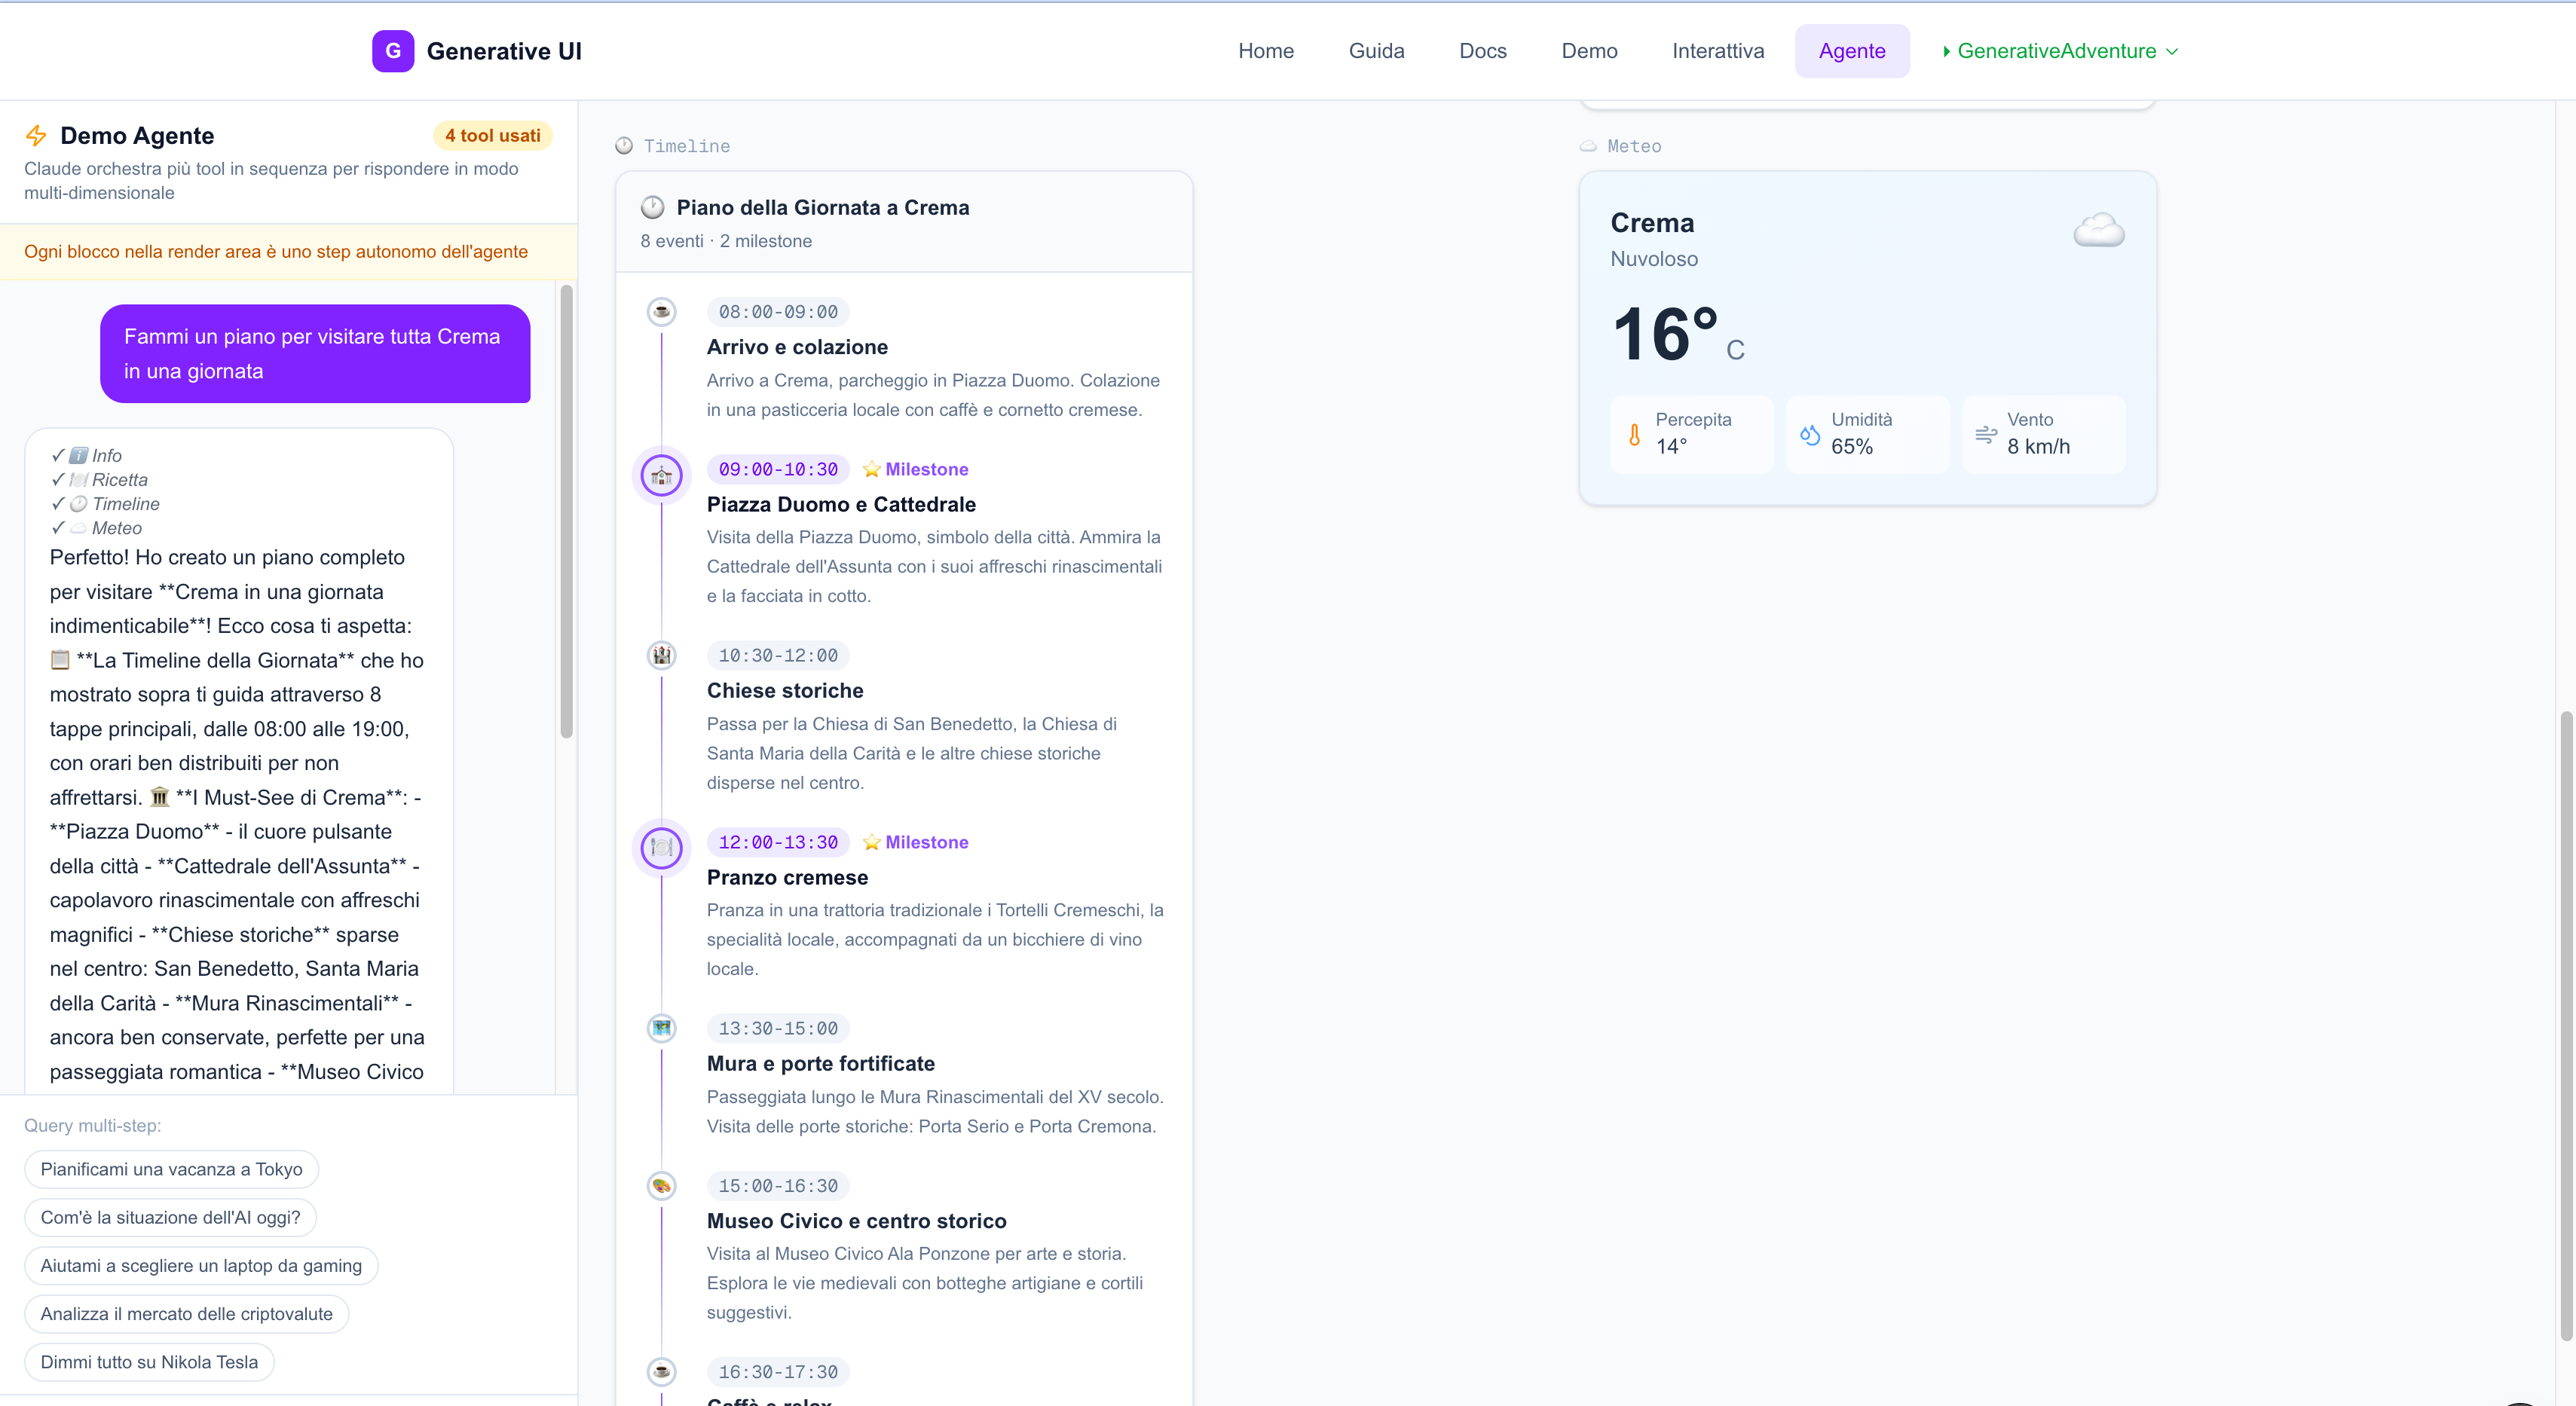Click the castle icon for Chiese storiche
The height and width of the screenshot is (1406, 2576).
pos(661,655)
